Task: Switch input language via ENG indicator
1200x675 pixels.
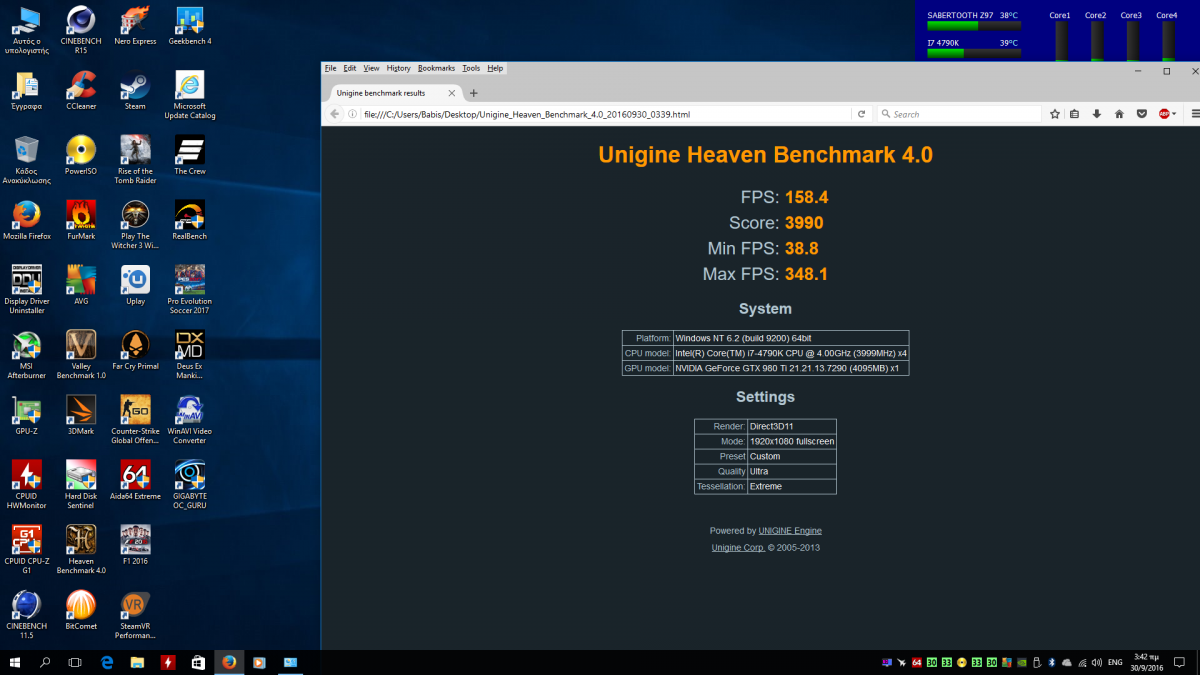Action: pos(1115,662)
